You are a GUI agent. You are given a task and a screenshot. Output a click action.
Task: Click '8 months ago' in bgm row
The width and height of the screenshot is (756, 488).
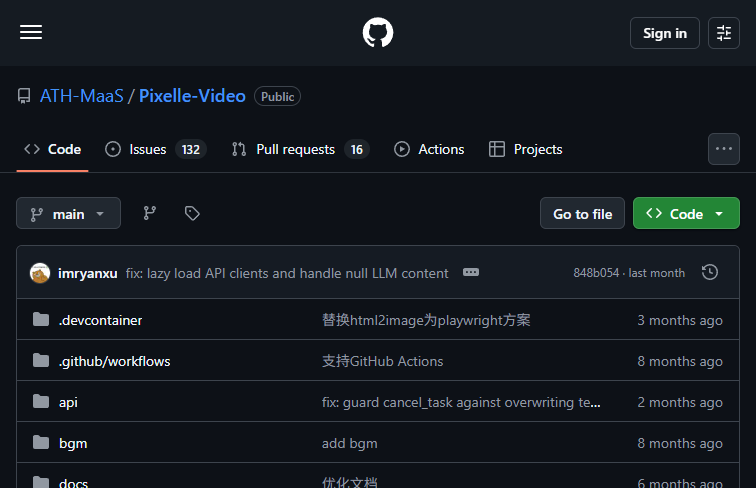pos(680,443)
